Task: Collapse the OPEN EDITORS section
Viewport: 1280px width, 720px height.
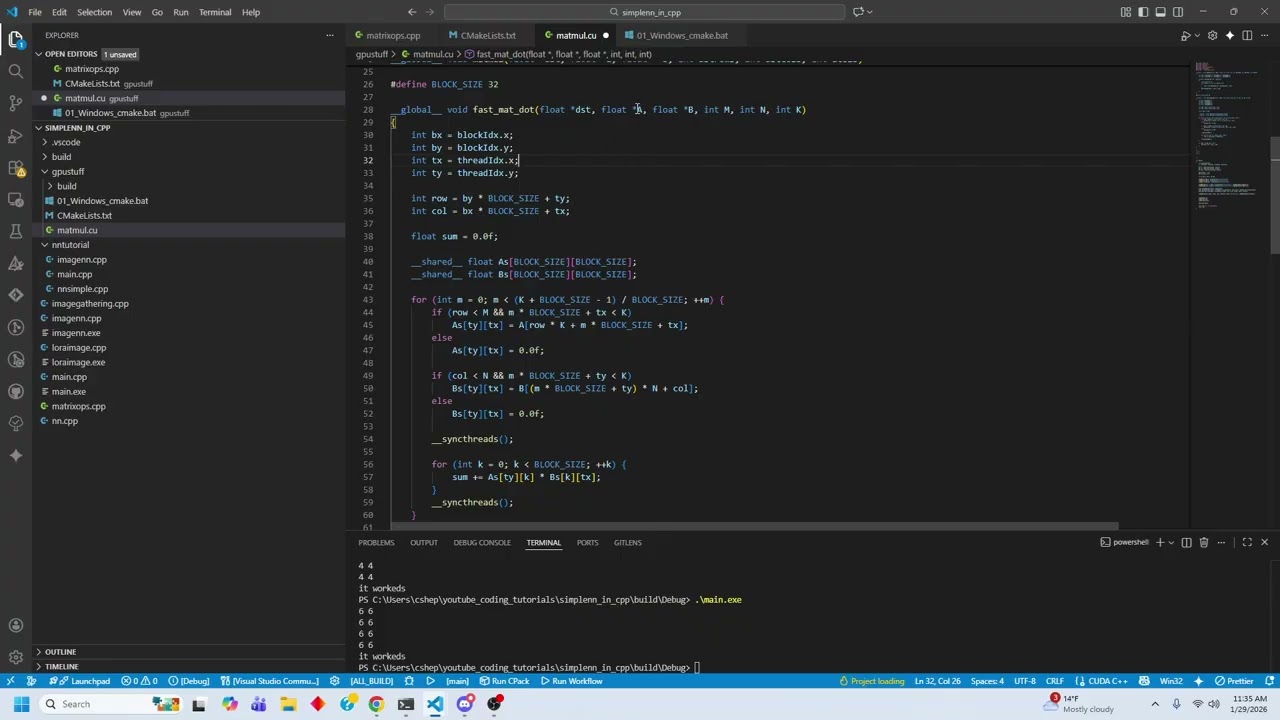Action: point(38,54)
